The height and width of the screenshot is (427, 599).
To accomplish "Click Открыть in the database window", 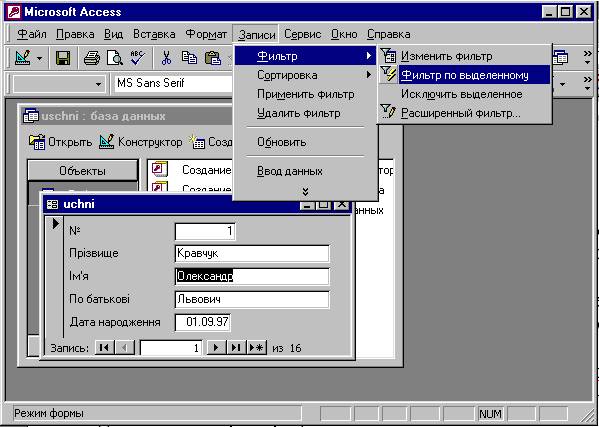I will [60, 142].
